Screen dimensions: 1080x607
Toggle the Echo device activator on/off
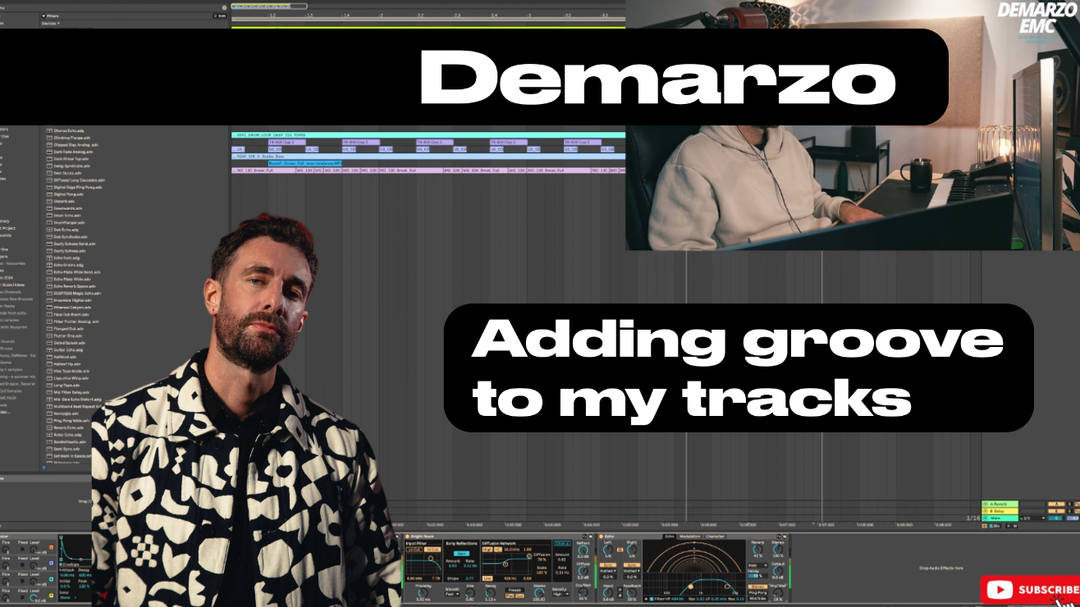600,537
